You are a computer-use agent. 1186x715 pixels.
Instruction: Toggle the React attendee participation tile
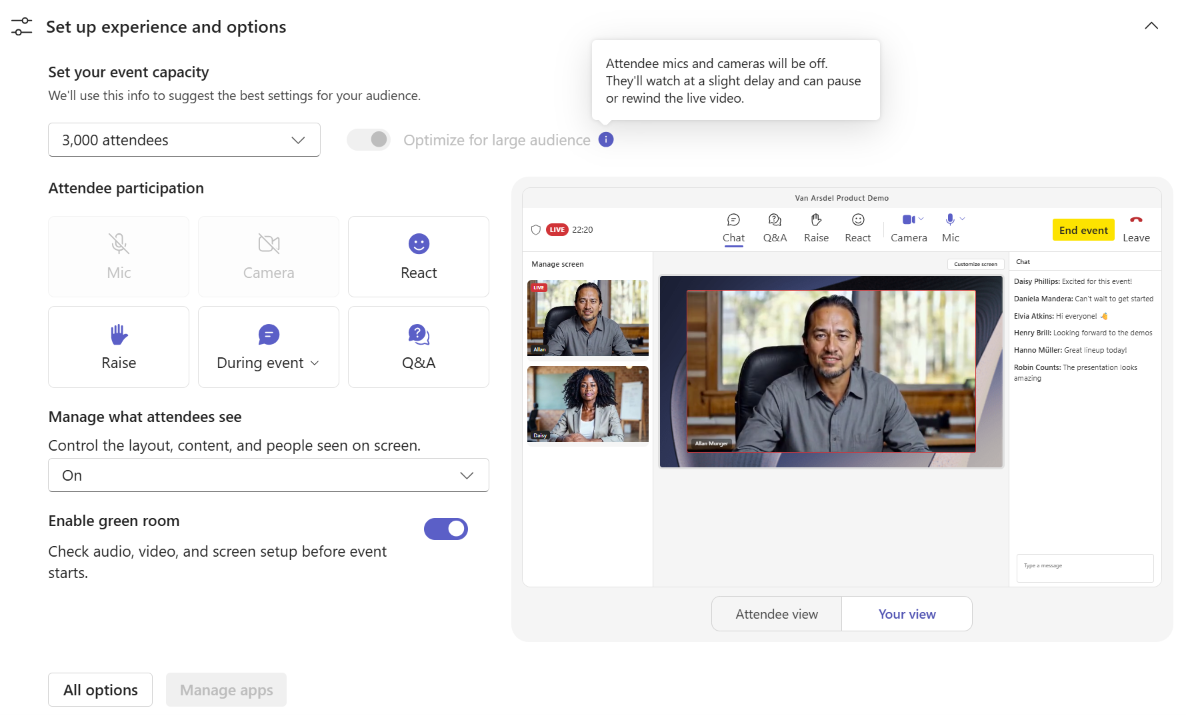coord(418,256)
